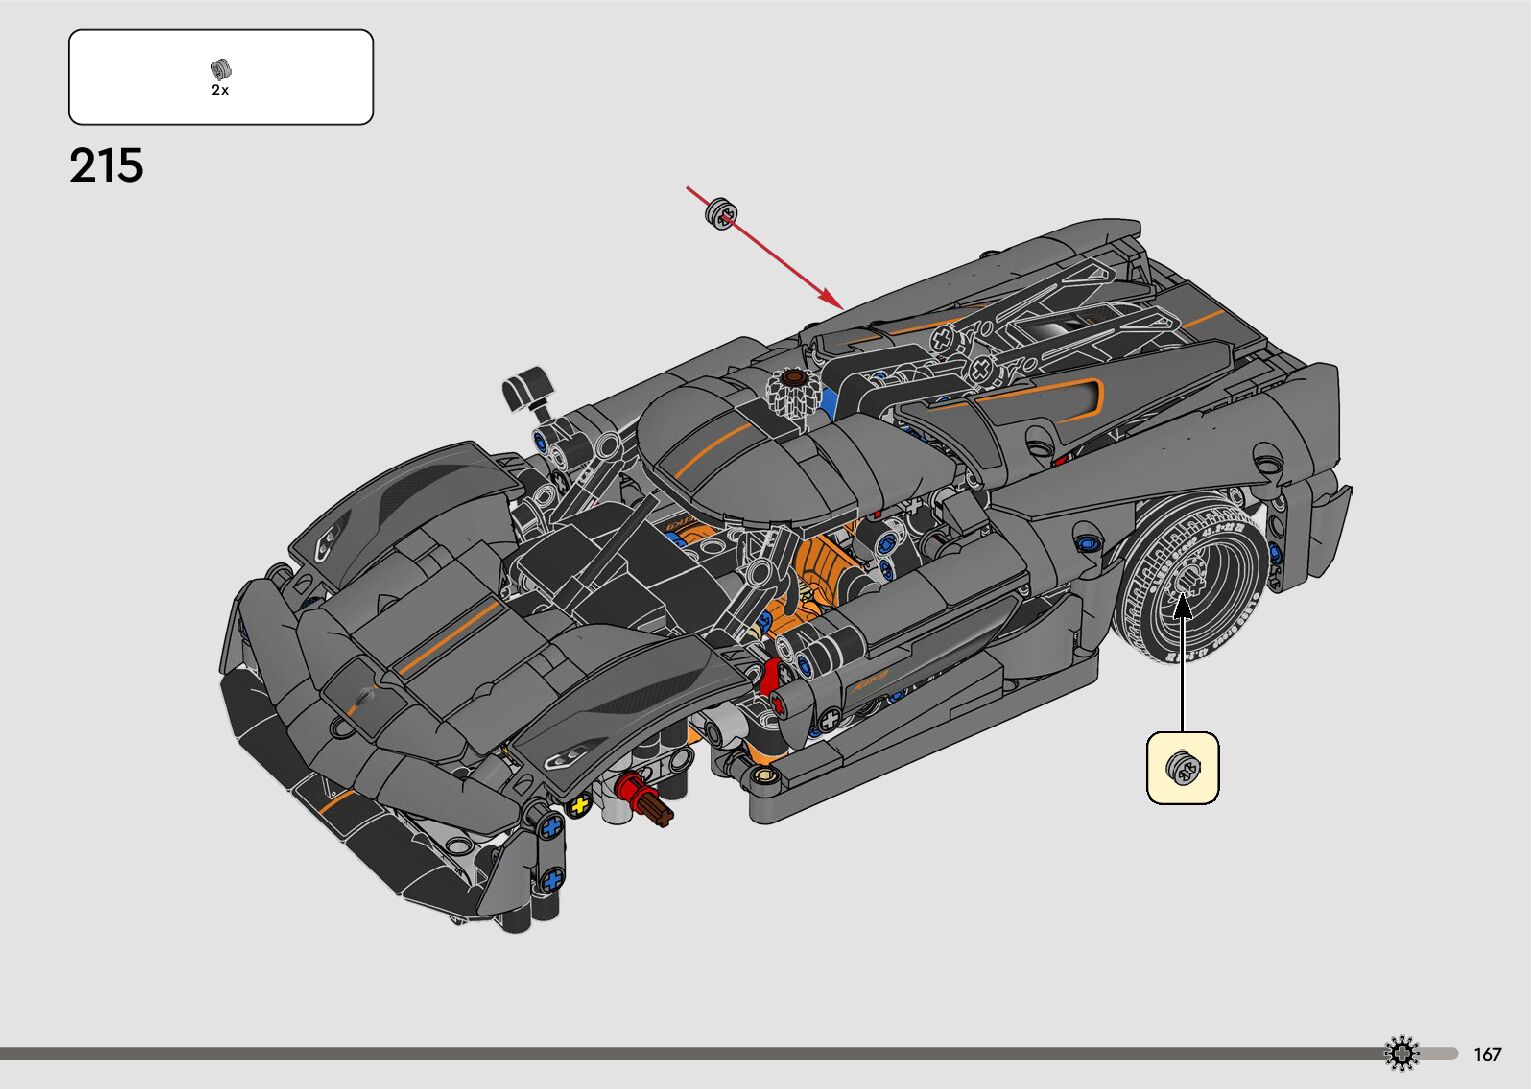The width and height of the screenshot is (1531, 1089).
Task: Click the yellow cross axle pin at front
Action: point(578,806)
